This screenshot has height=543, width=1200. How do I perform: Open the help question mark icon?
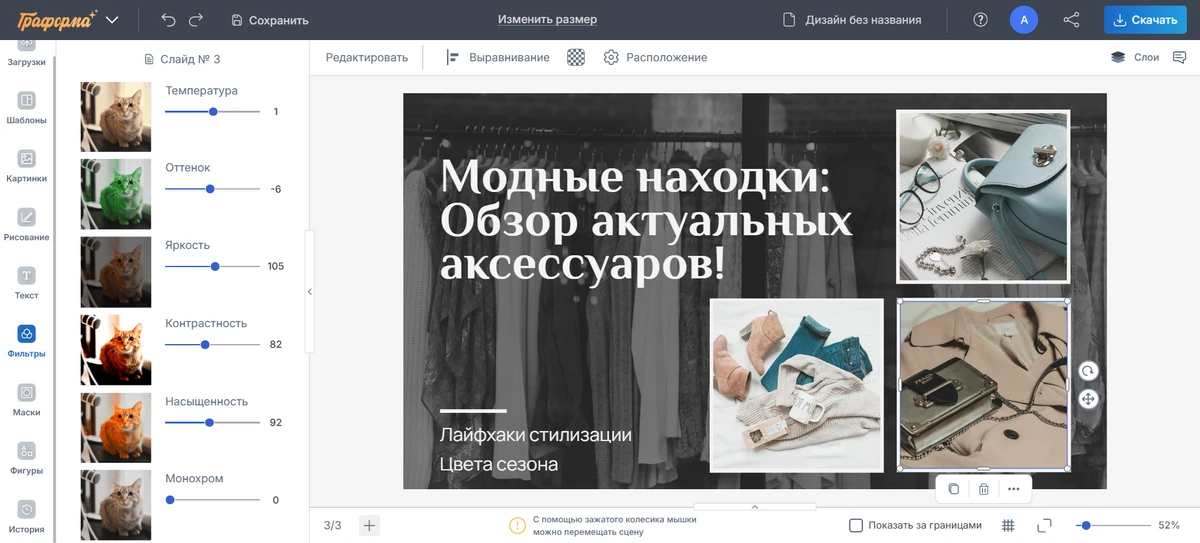pos(980,20)
